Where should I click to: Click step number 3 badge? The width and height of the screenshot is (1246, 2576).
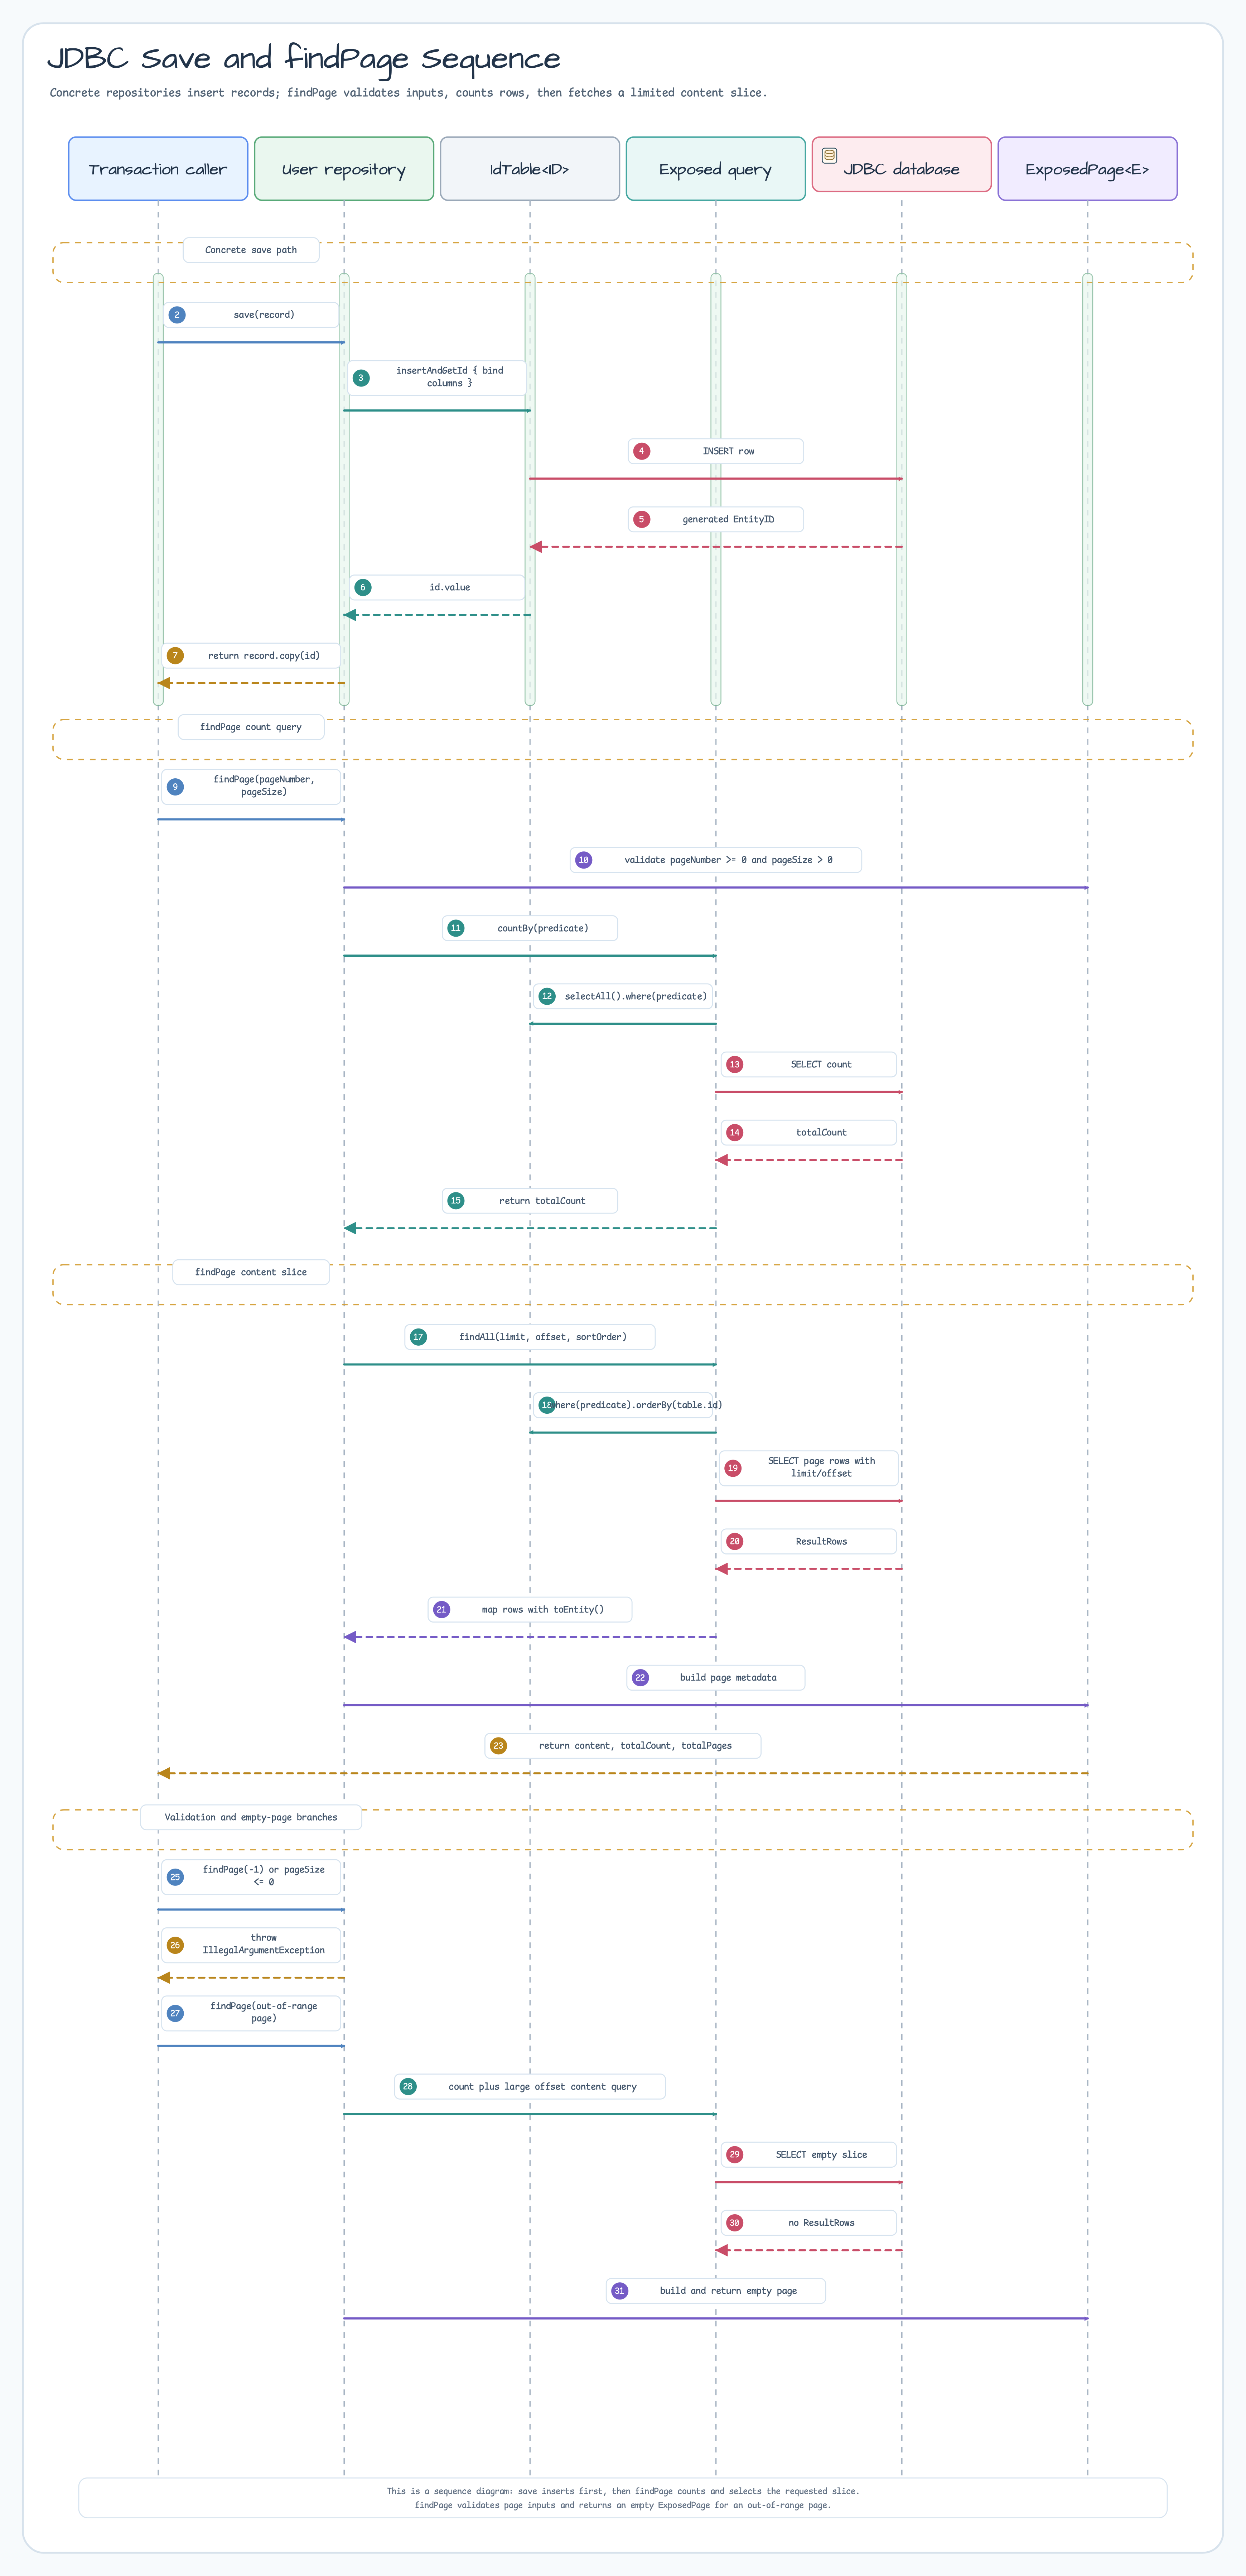pos(361,378)
